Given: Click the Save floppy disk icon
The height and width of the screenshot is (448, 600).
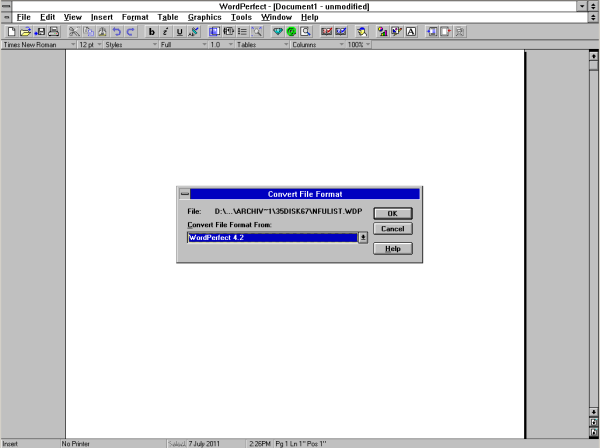Looking at the screenshot, I should (x=39, y=32).
